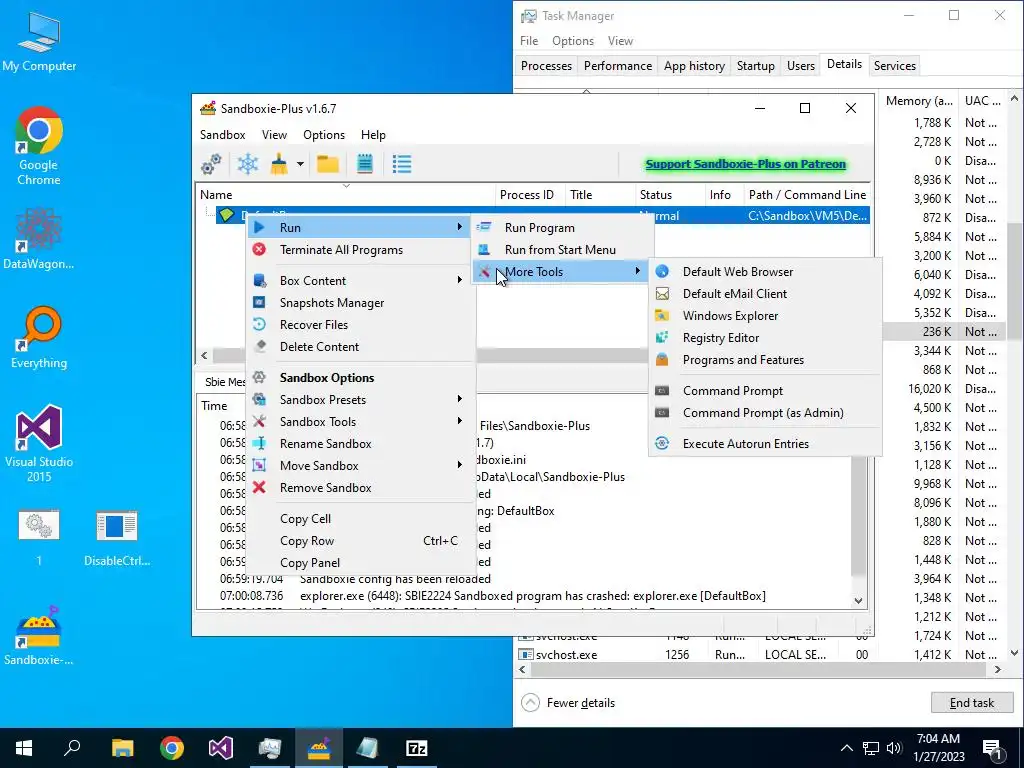This screenshot has height=768, width=1024.
Task: Open the 7z taskbar icon
Action: (x=417, y=748)
